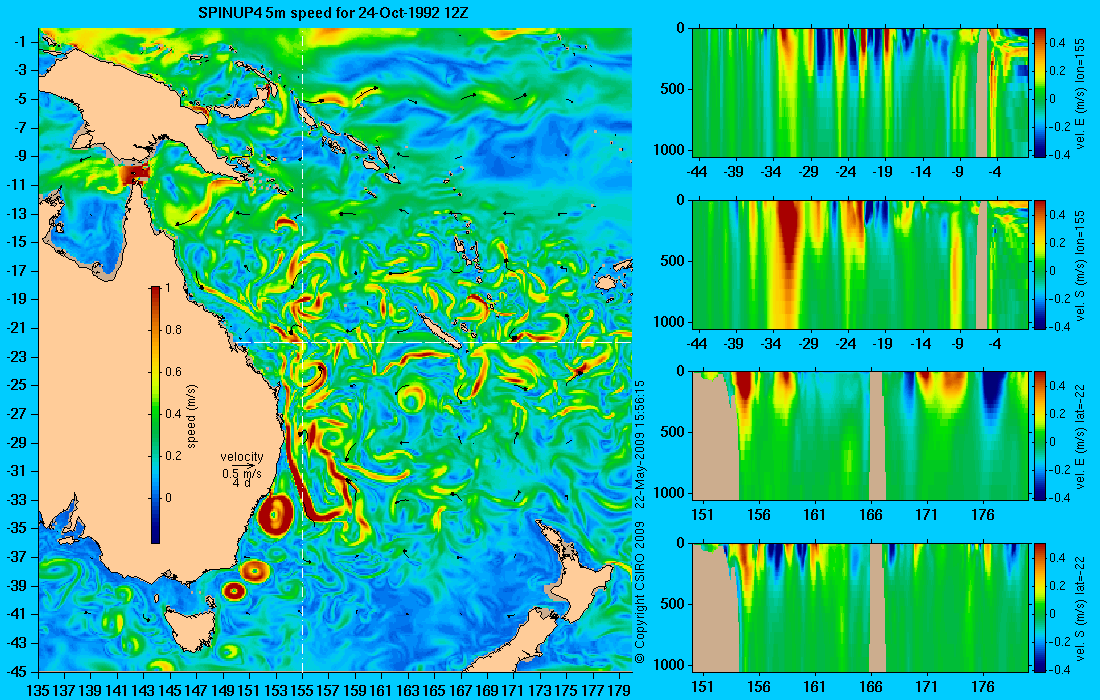Click the '22-May-2009 15:56:15' timestamp
1100x700 pixels.
640,444
